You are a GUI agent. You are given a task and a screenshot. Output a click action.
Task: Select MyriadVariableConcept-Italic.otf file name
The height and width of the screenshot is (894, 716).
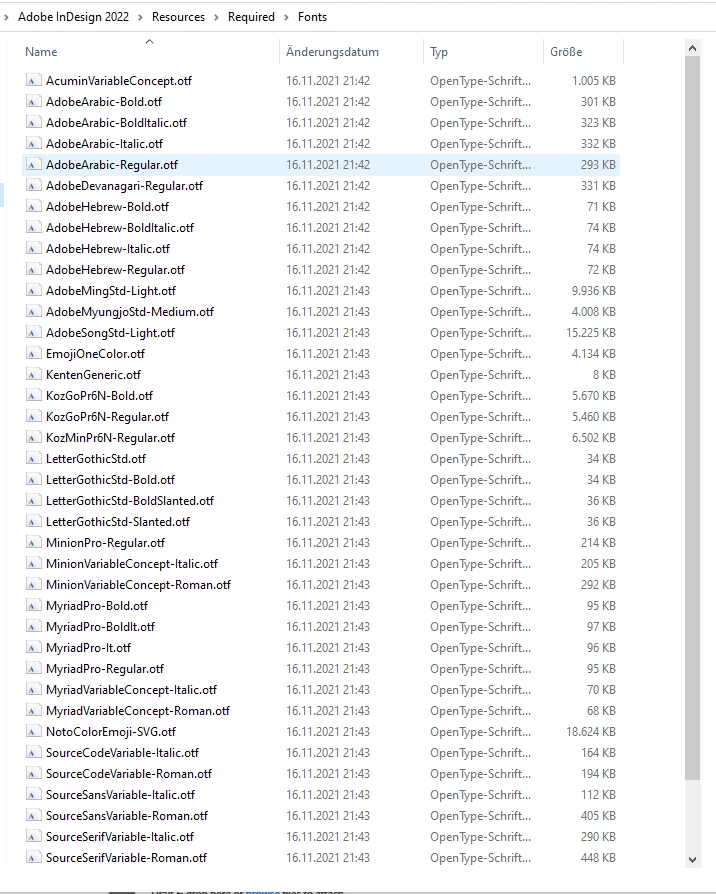[132, 690]
